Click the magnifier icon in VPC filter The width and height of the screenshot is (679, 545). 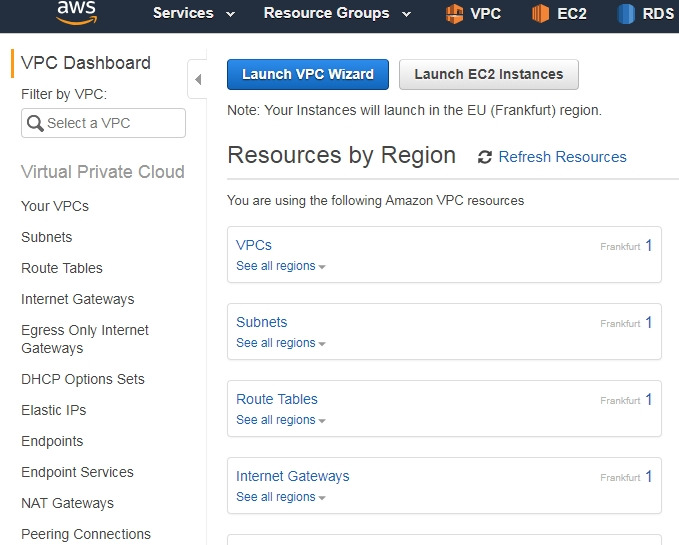(x=35, y=123)
